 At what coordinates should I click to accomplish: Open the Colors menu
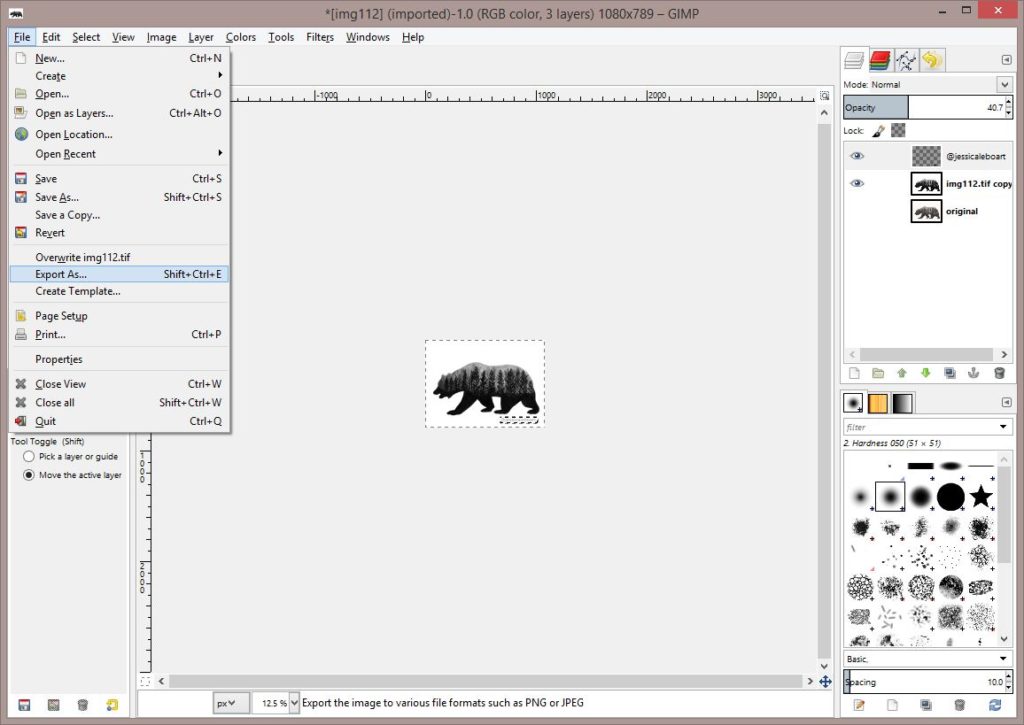240,37
